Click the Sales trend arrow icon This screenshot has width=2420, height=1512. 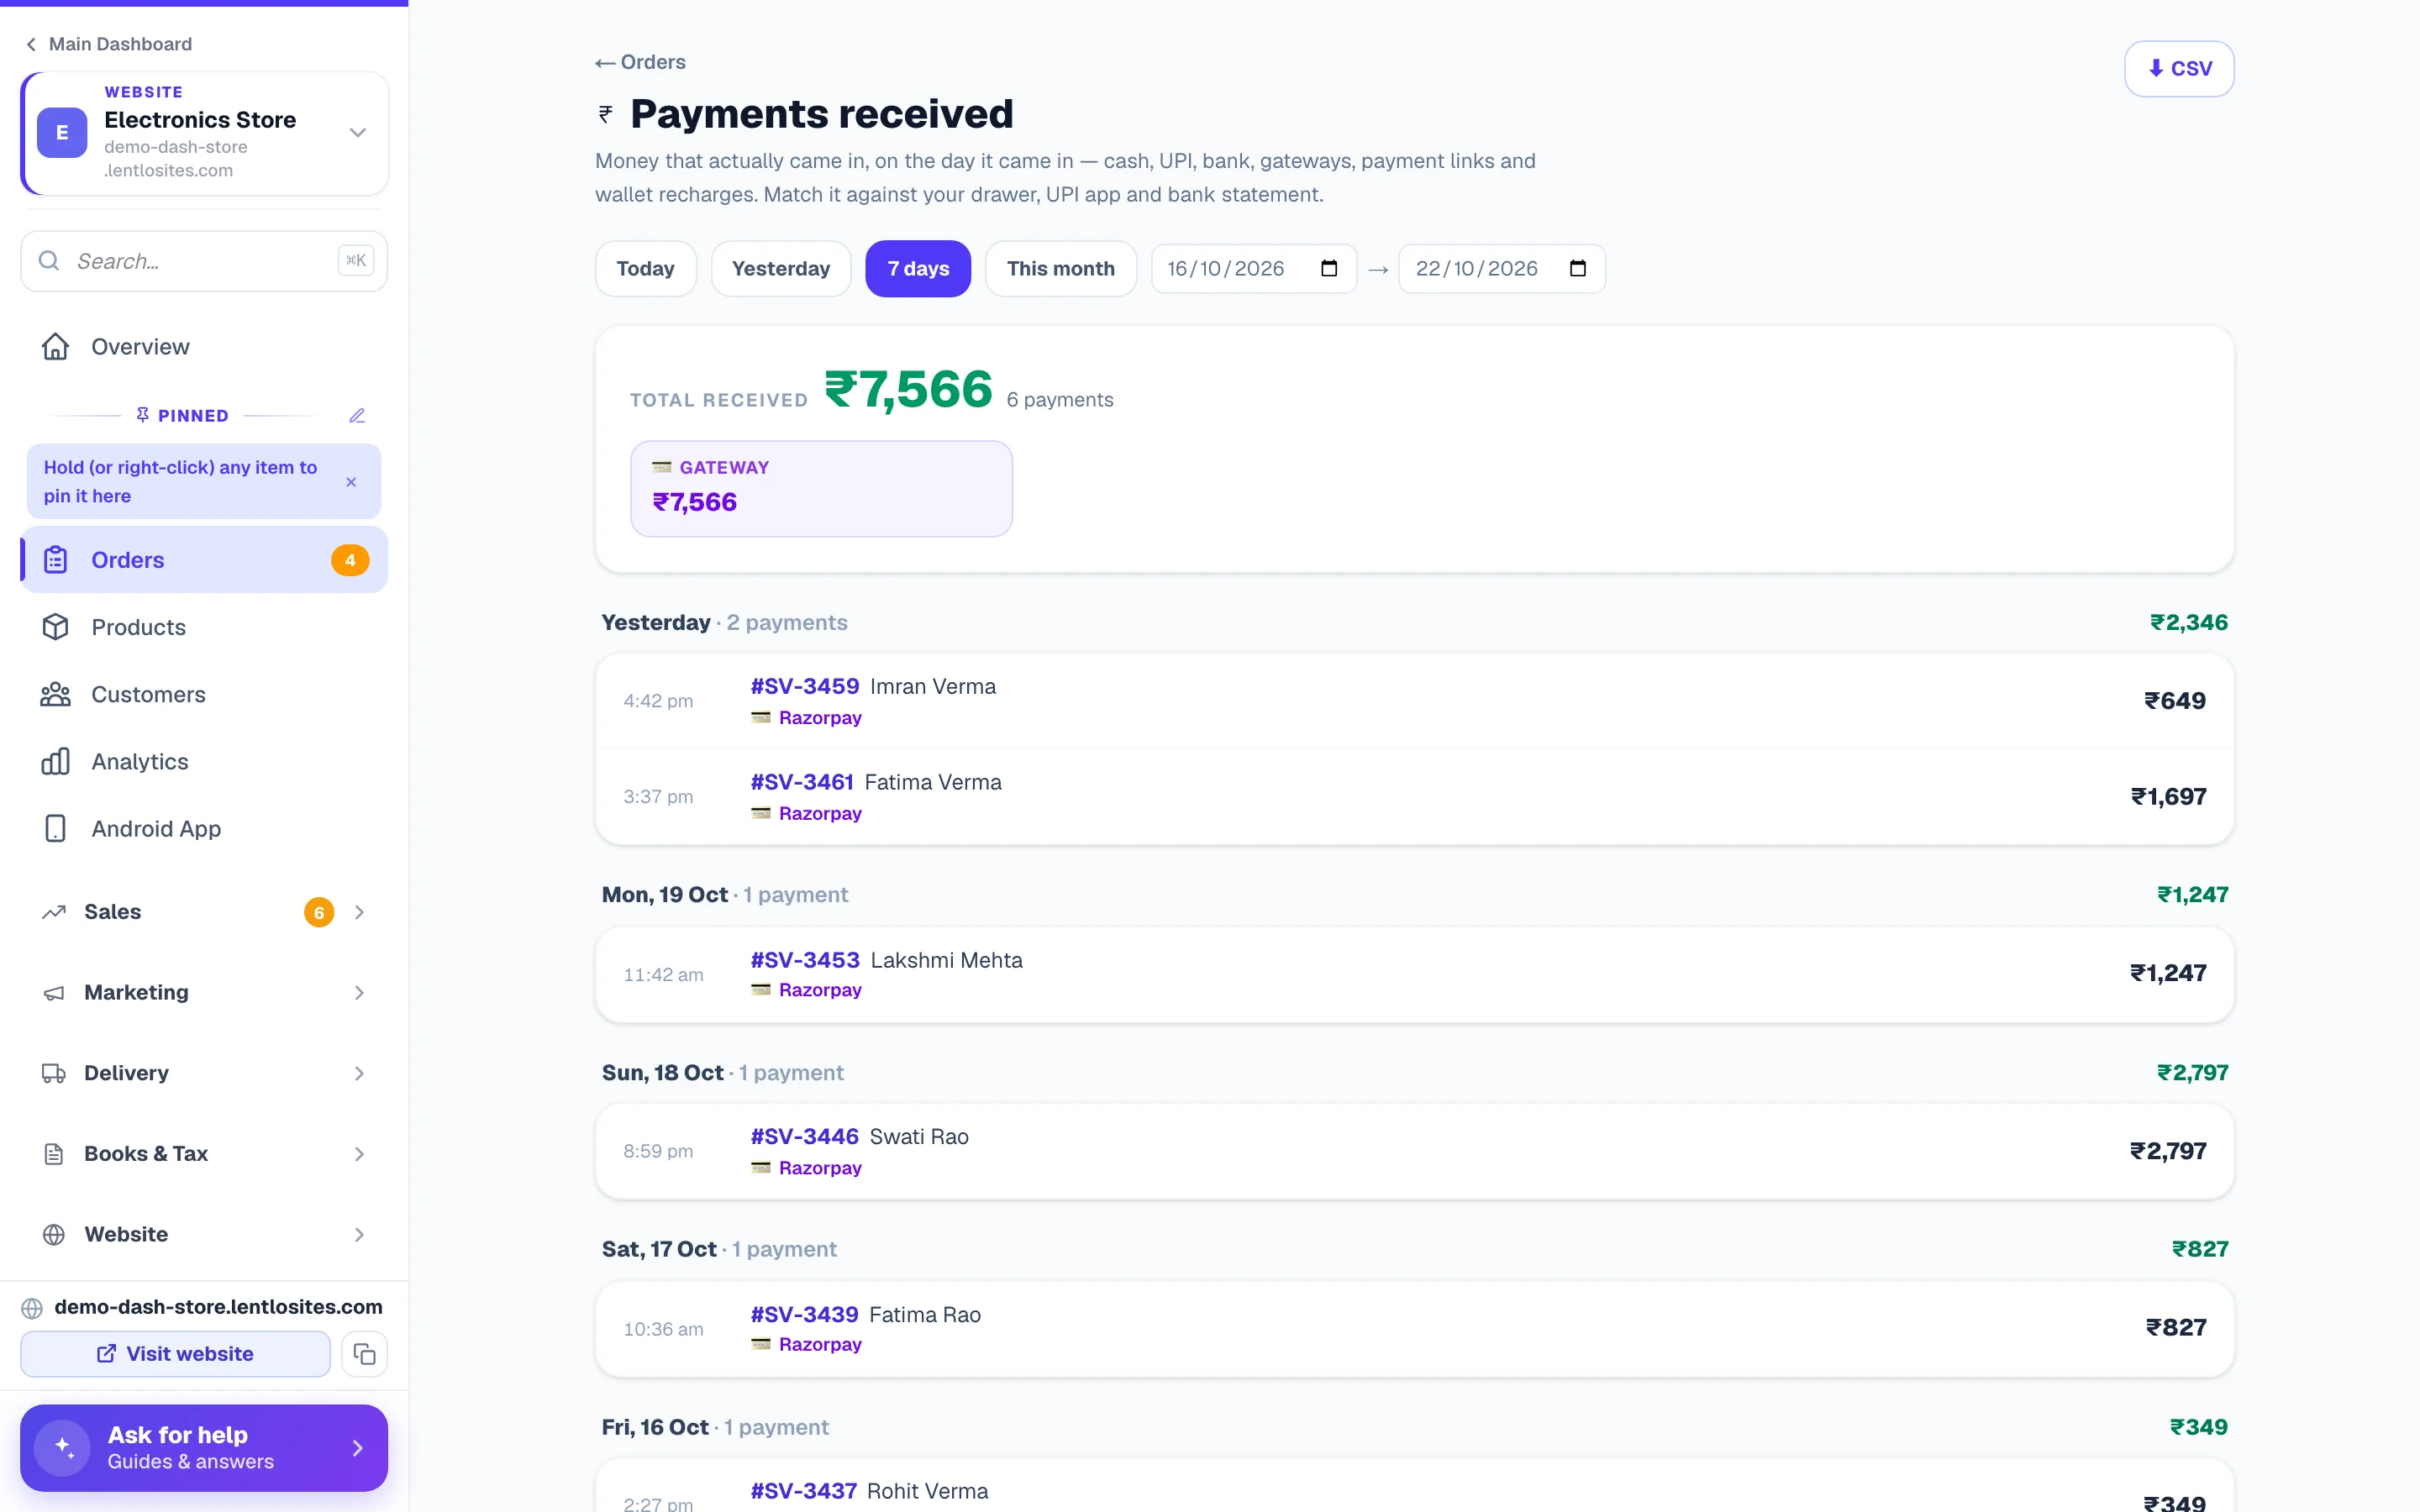(x=54, y=912)
